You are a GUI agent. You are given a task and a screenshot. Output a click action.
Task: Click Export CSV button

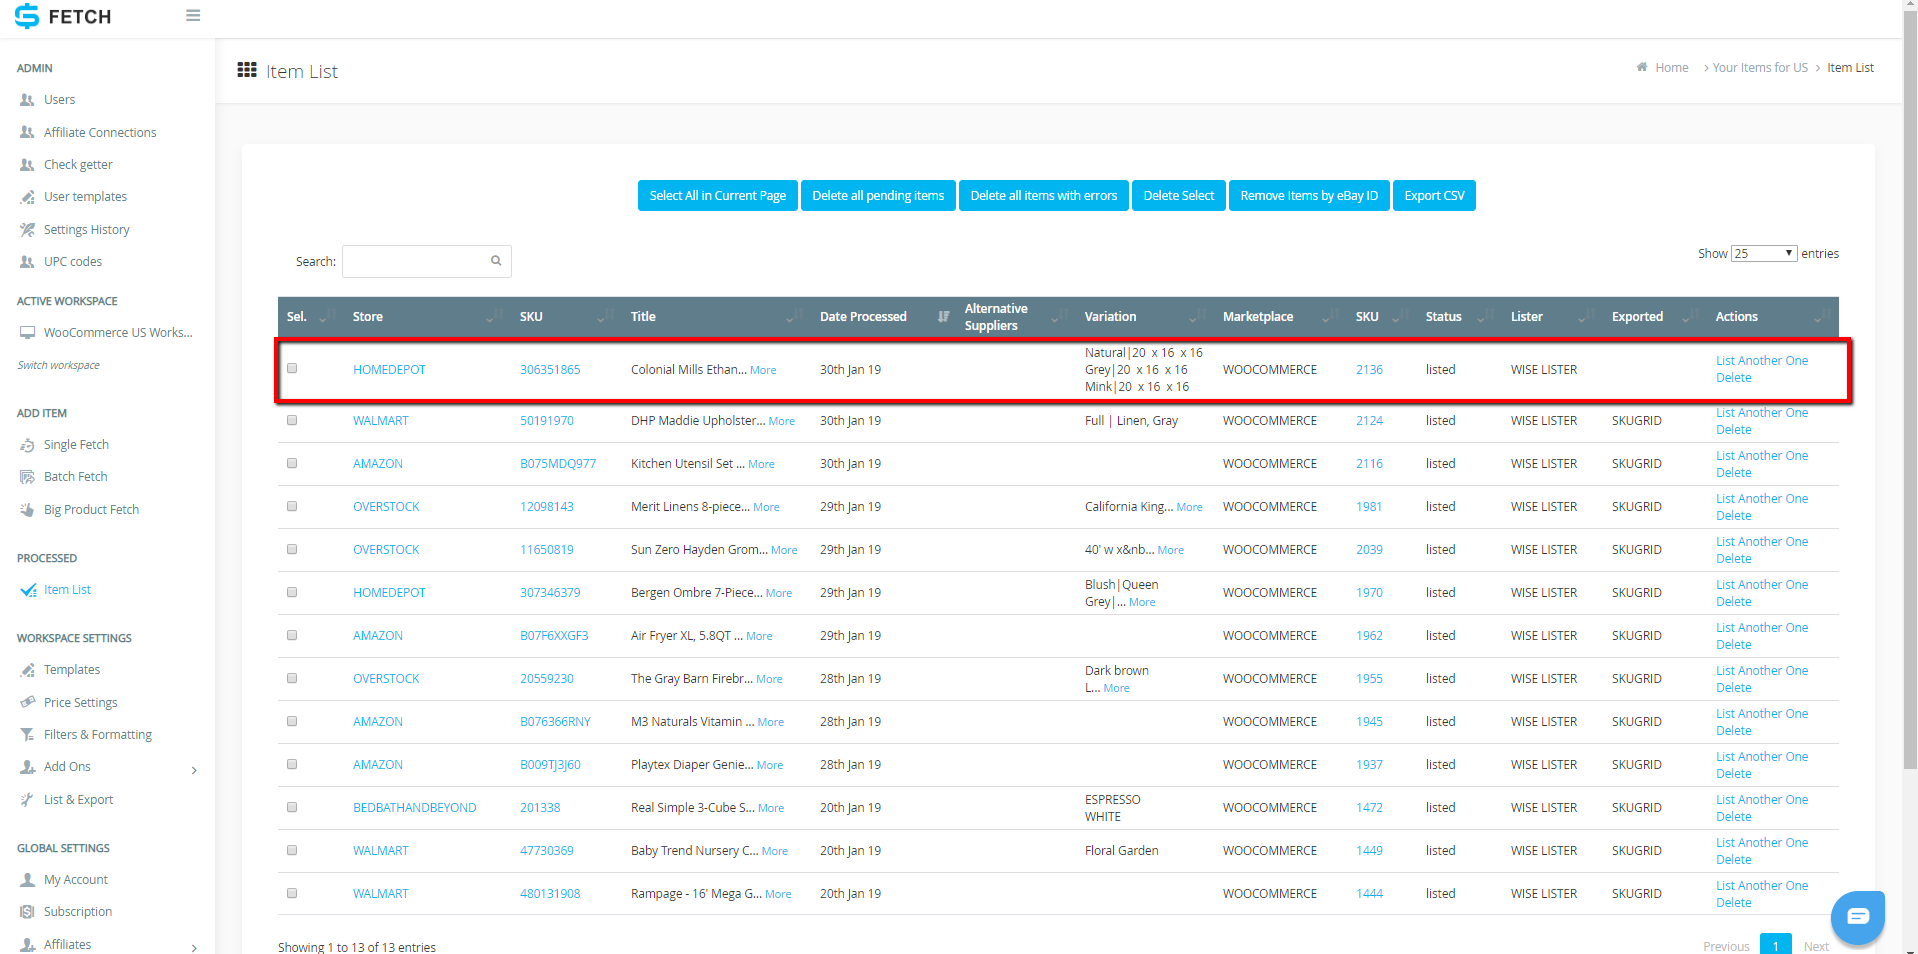(1434, 196)
